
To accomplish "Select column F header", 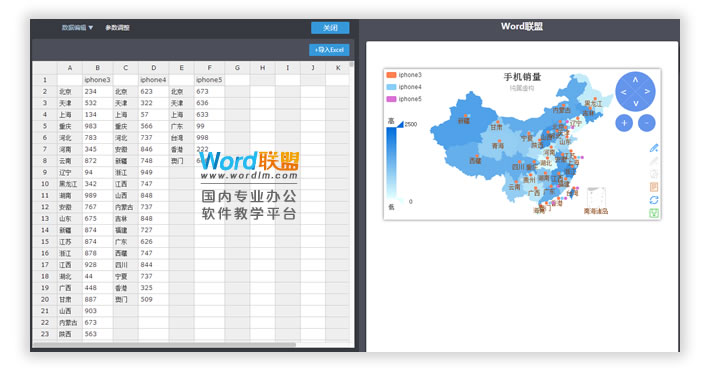I will tap(209, 68).
